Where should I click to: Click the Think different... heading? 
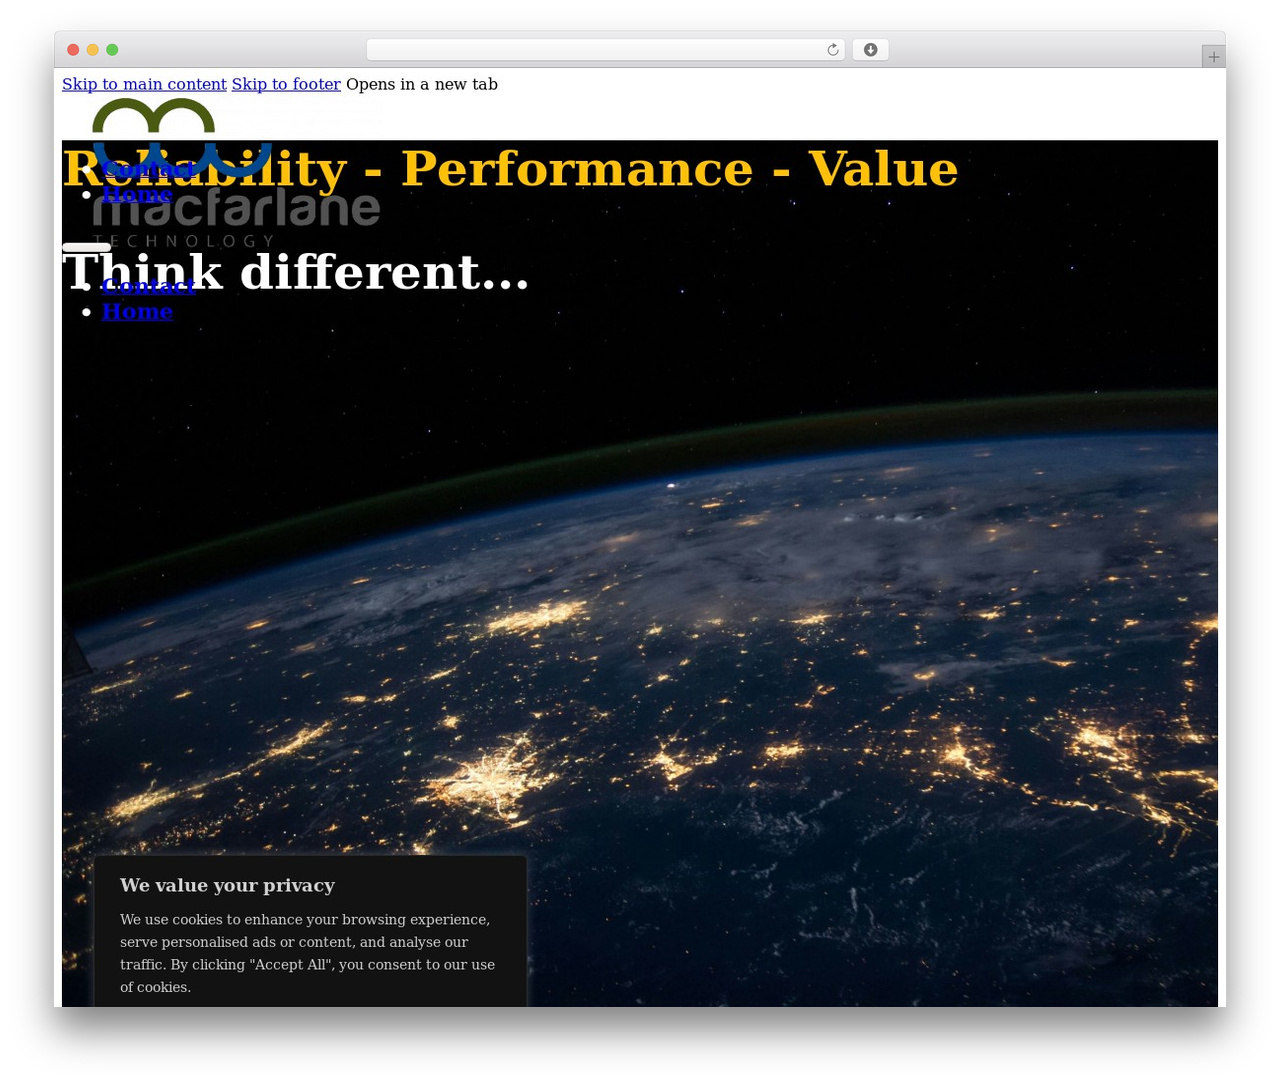[296, 272]
